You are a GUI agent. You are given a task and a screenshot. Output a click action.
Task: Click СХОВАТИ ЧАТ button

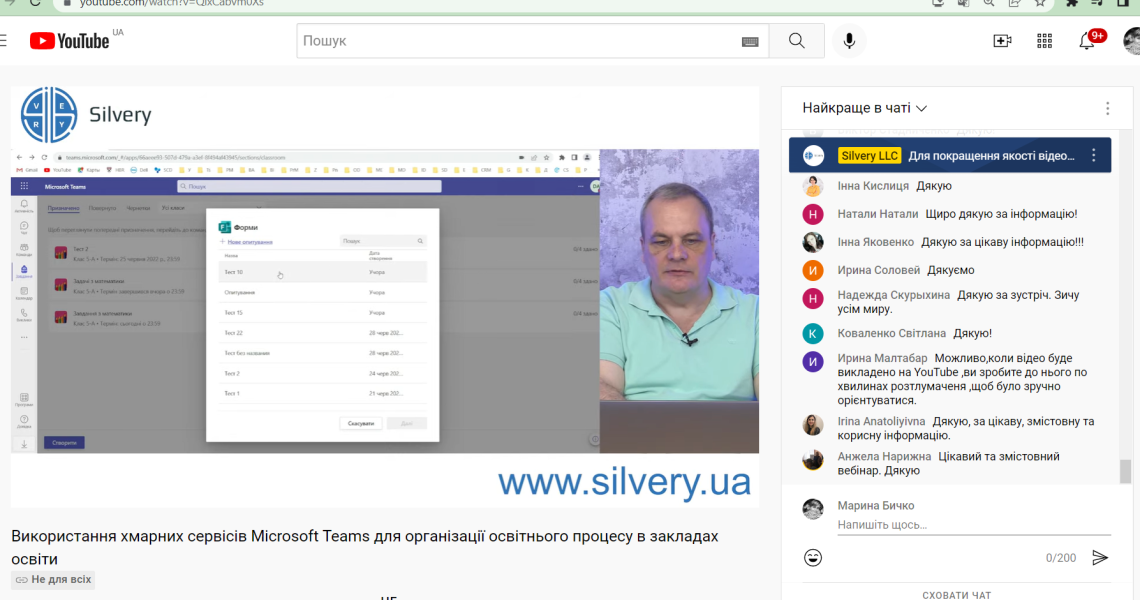[x=957, y=594]
